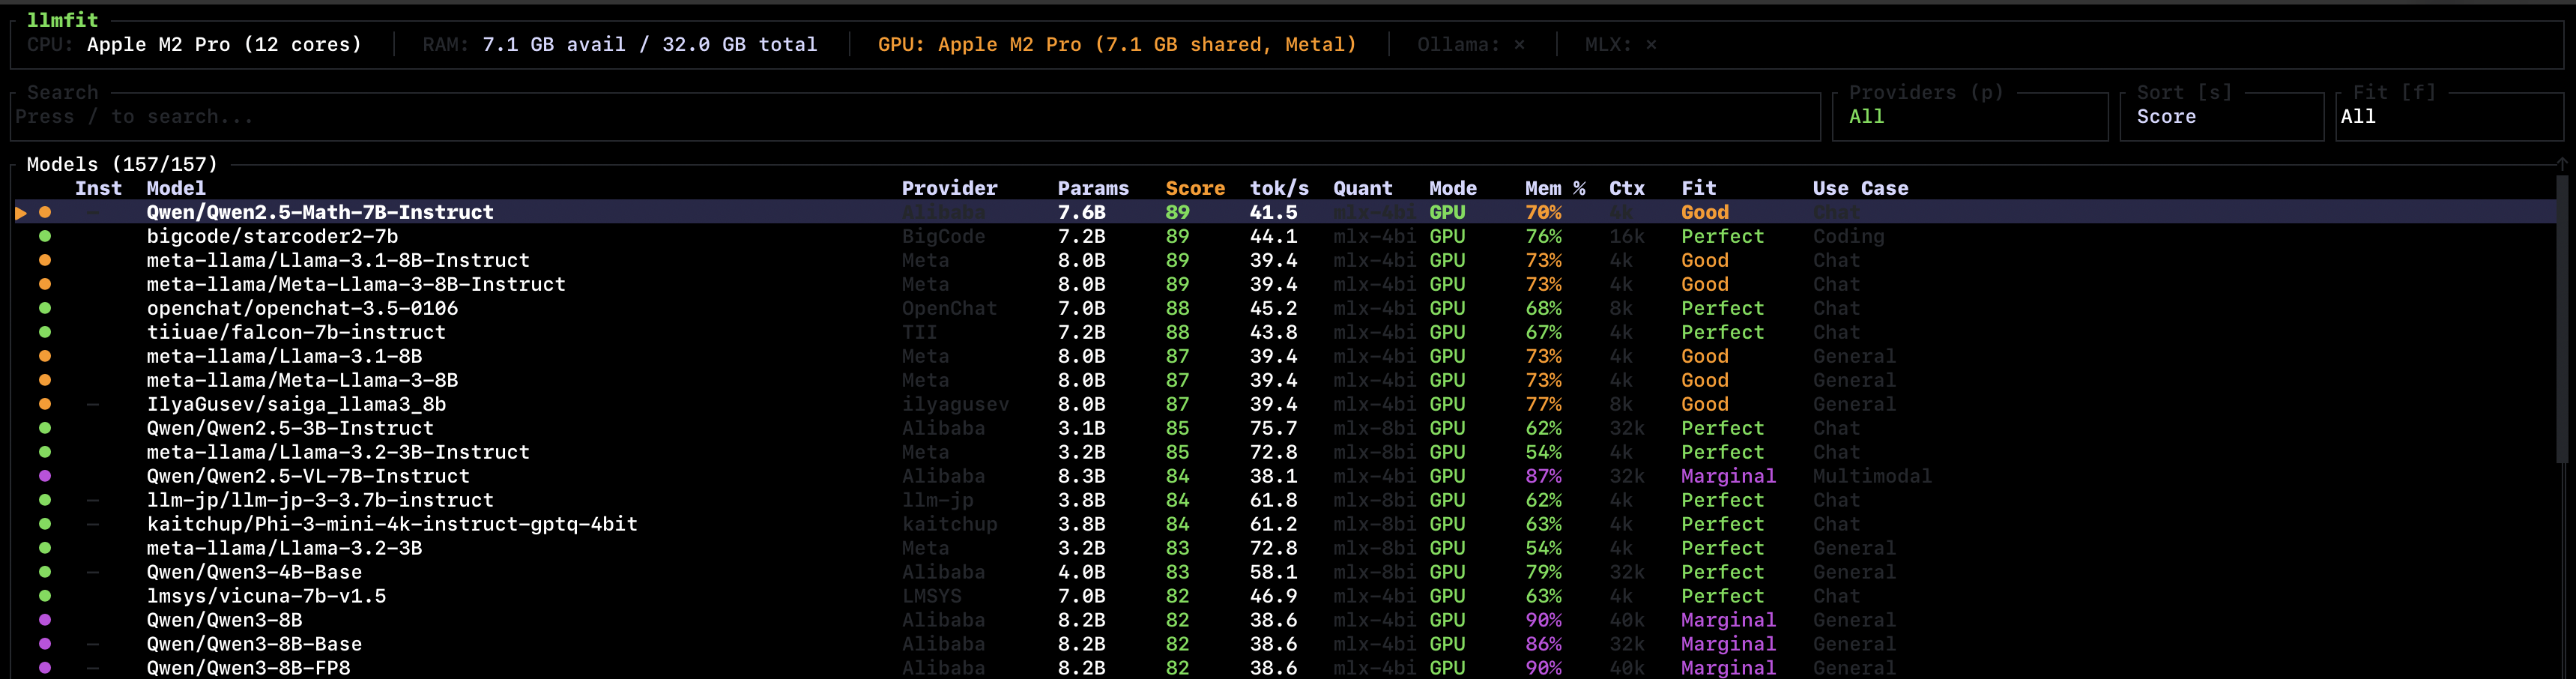Click orange dot beside Qwen/Qwen2.5-Math-7B-Instruct
Image resolution: width=2576 pixels, height=679 pixels.
44,212
